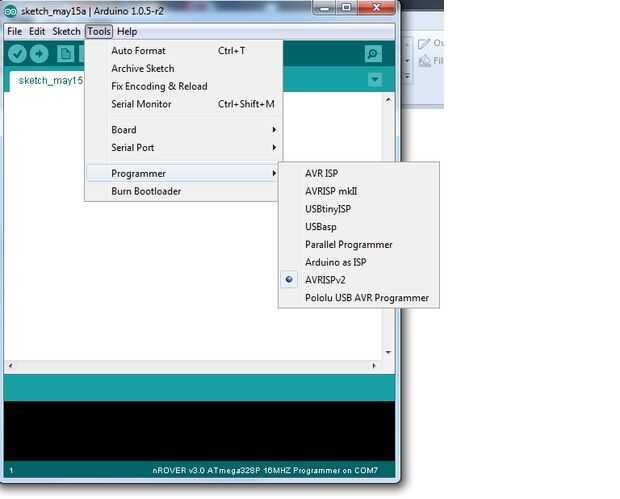Viewport: 620px width, 499px height.
Task: Close the Arduino window
Action: coord(376,8)
